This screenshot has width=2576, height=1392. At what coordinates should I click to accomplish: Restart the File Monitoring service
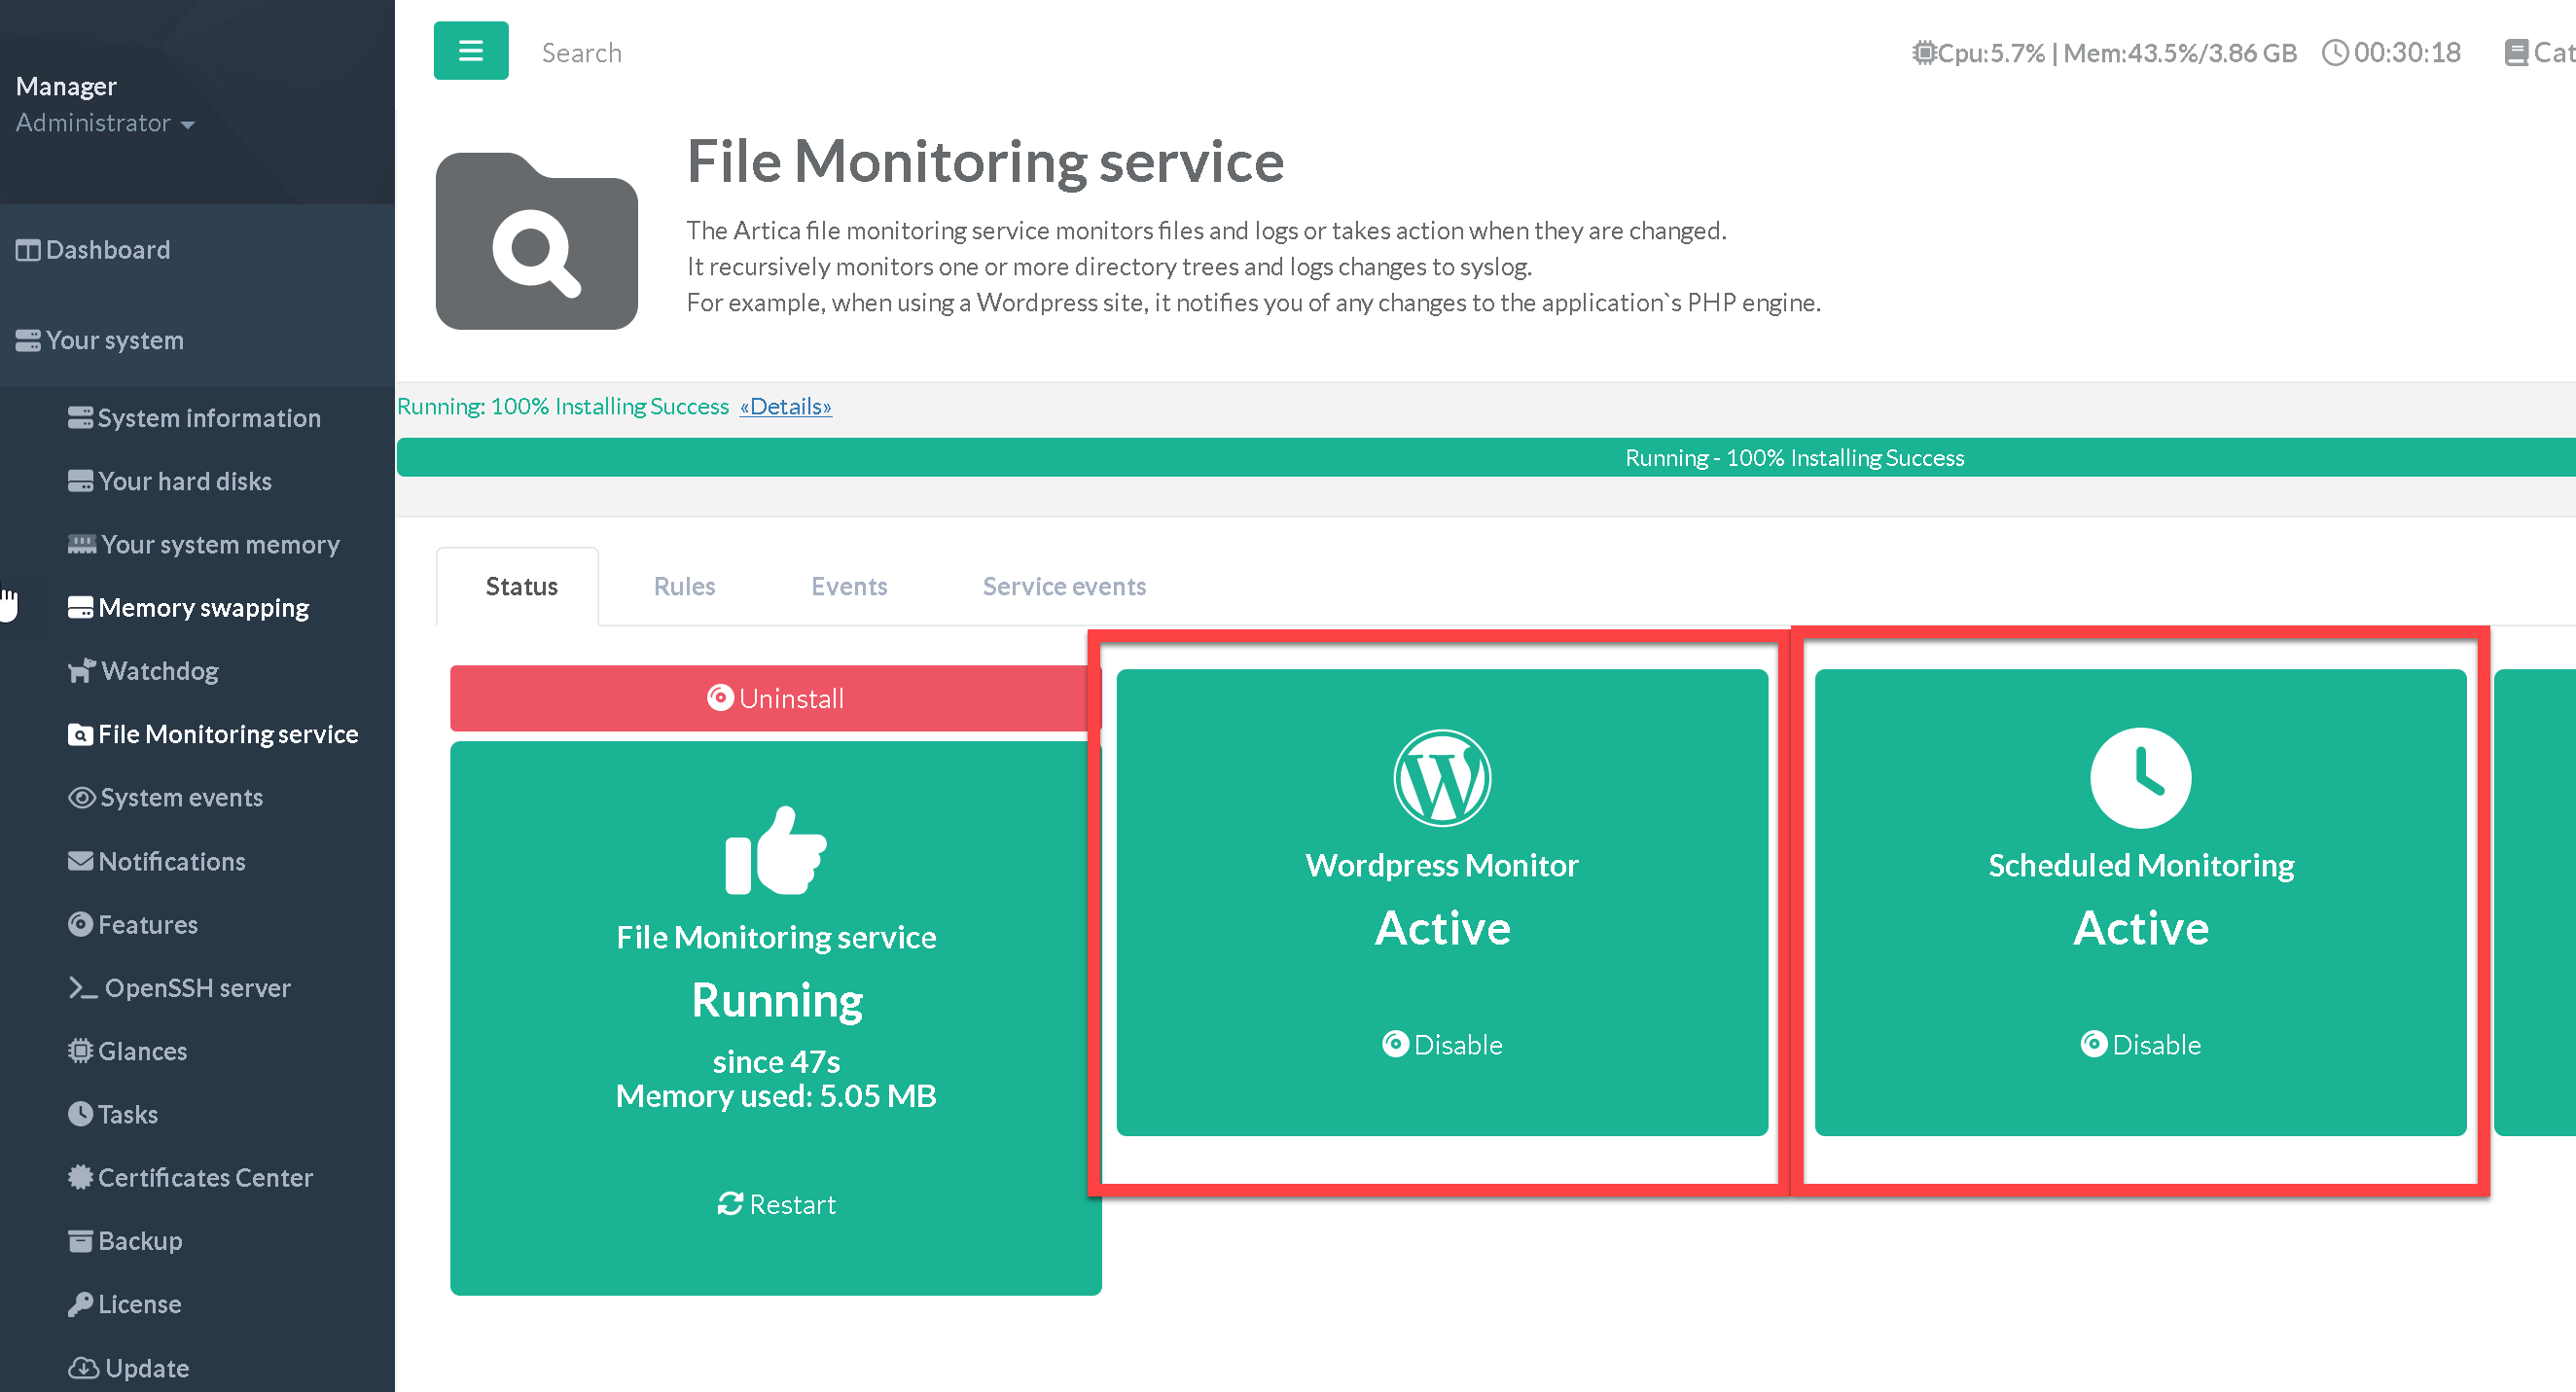pyautogui.click(x=775, y=1204)
